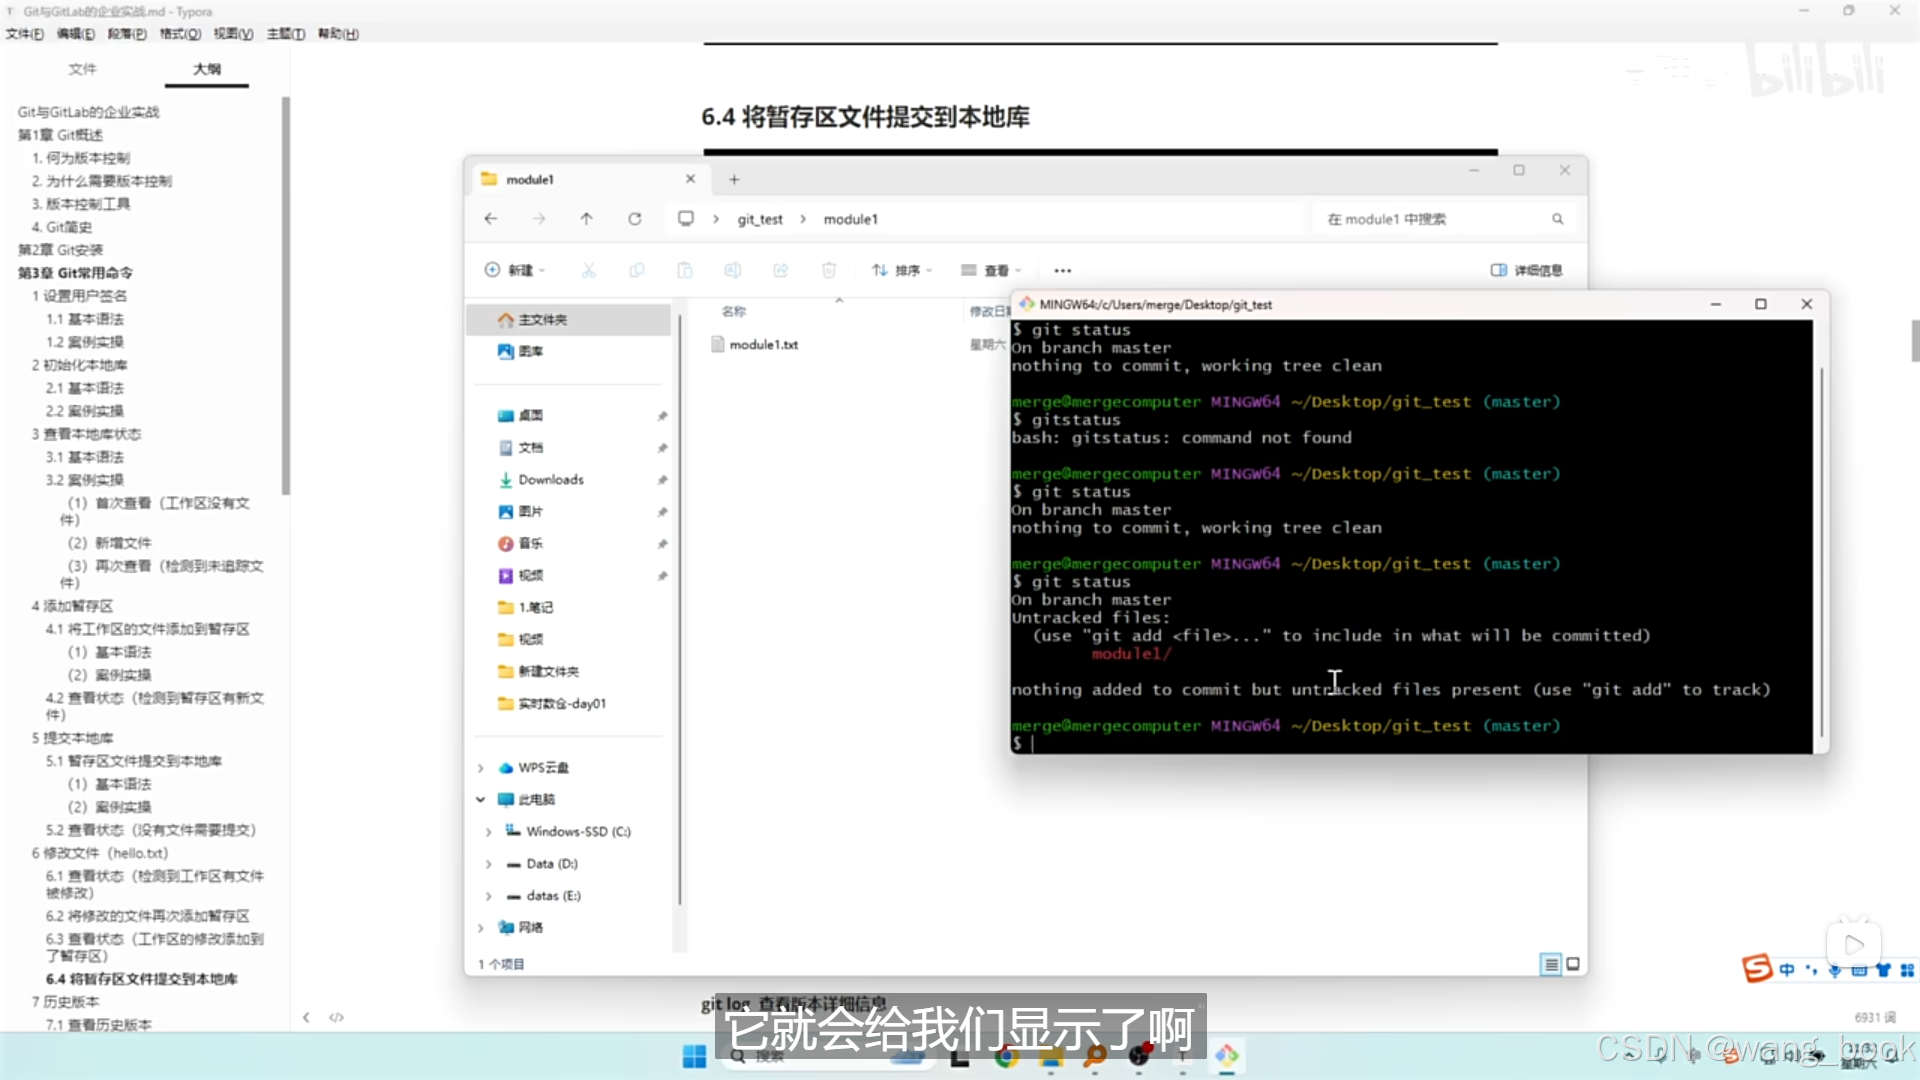Open Typora 编辑(E) menu

coord(76,33)
